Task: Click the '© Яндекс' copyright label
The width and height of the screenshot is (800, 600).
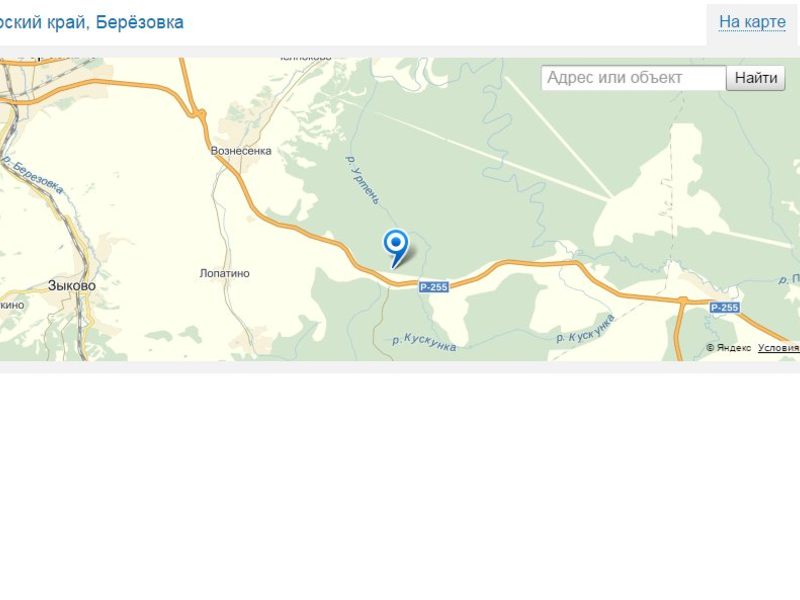Action: click(x=729, y=347)
